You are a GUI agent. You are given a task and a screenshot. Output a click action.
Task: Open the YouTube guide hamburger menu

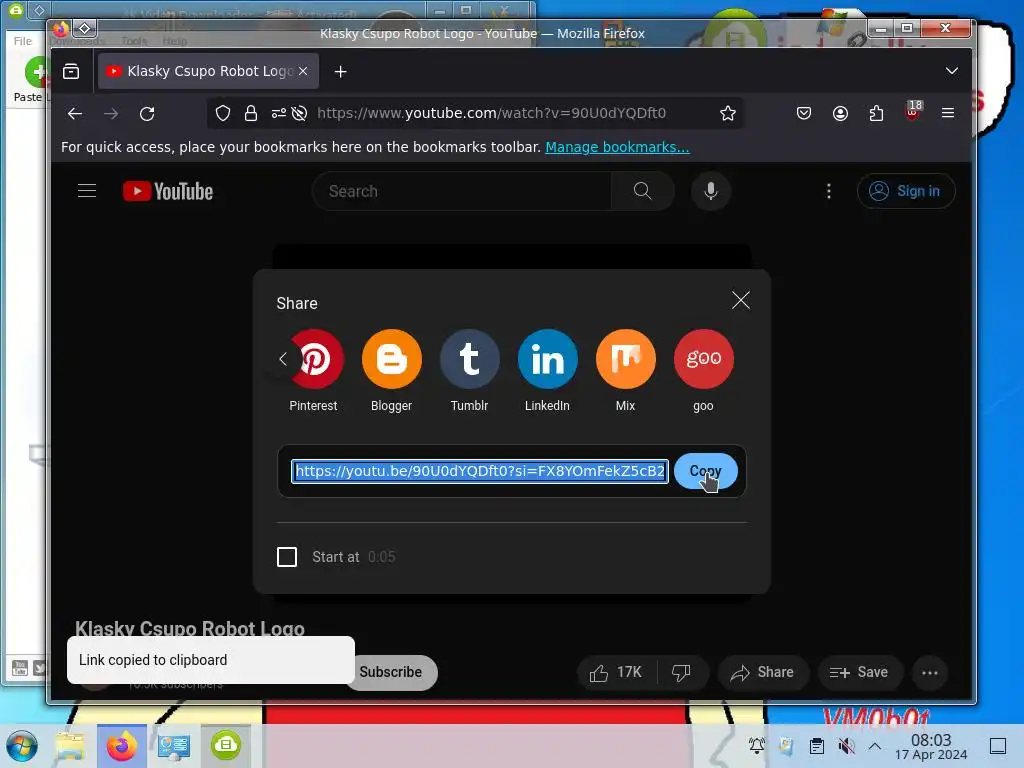87,191
